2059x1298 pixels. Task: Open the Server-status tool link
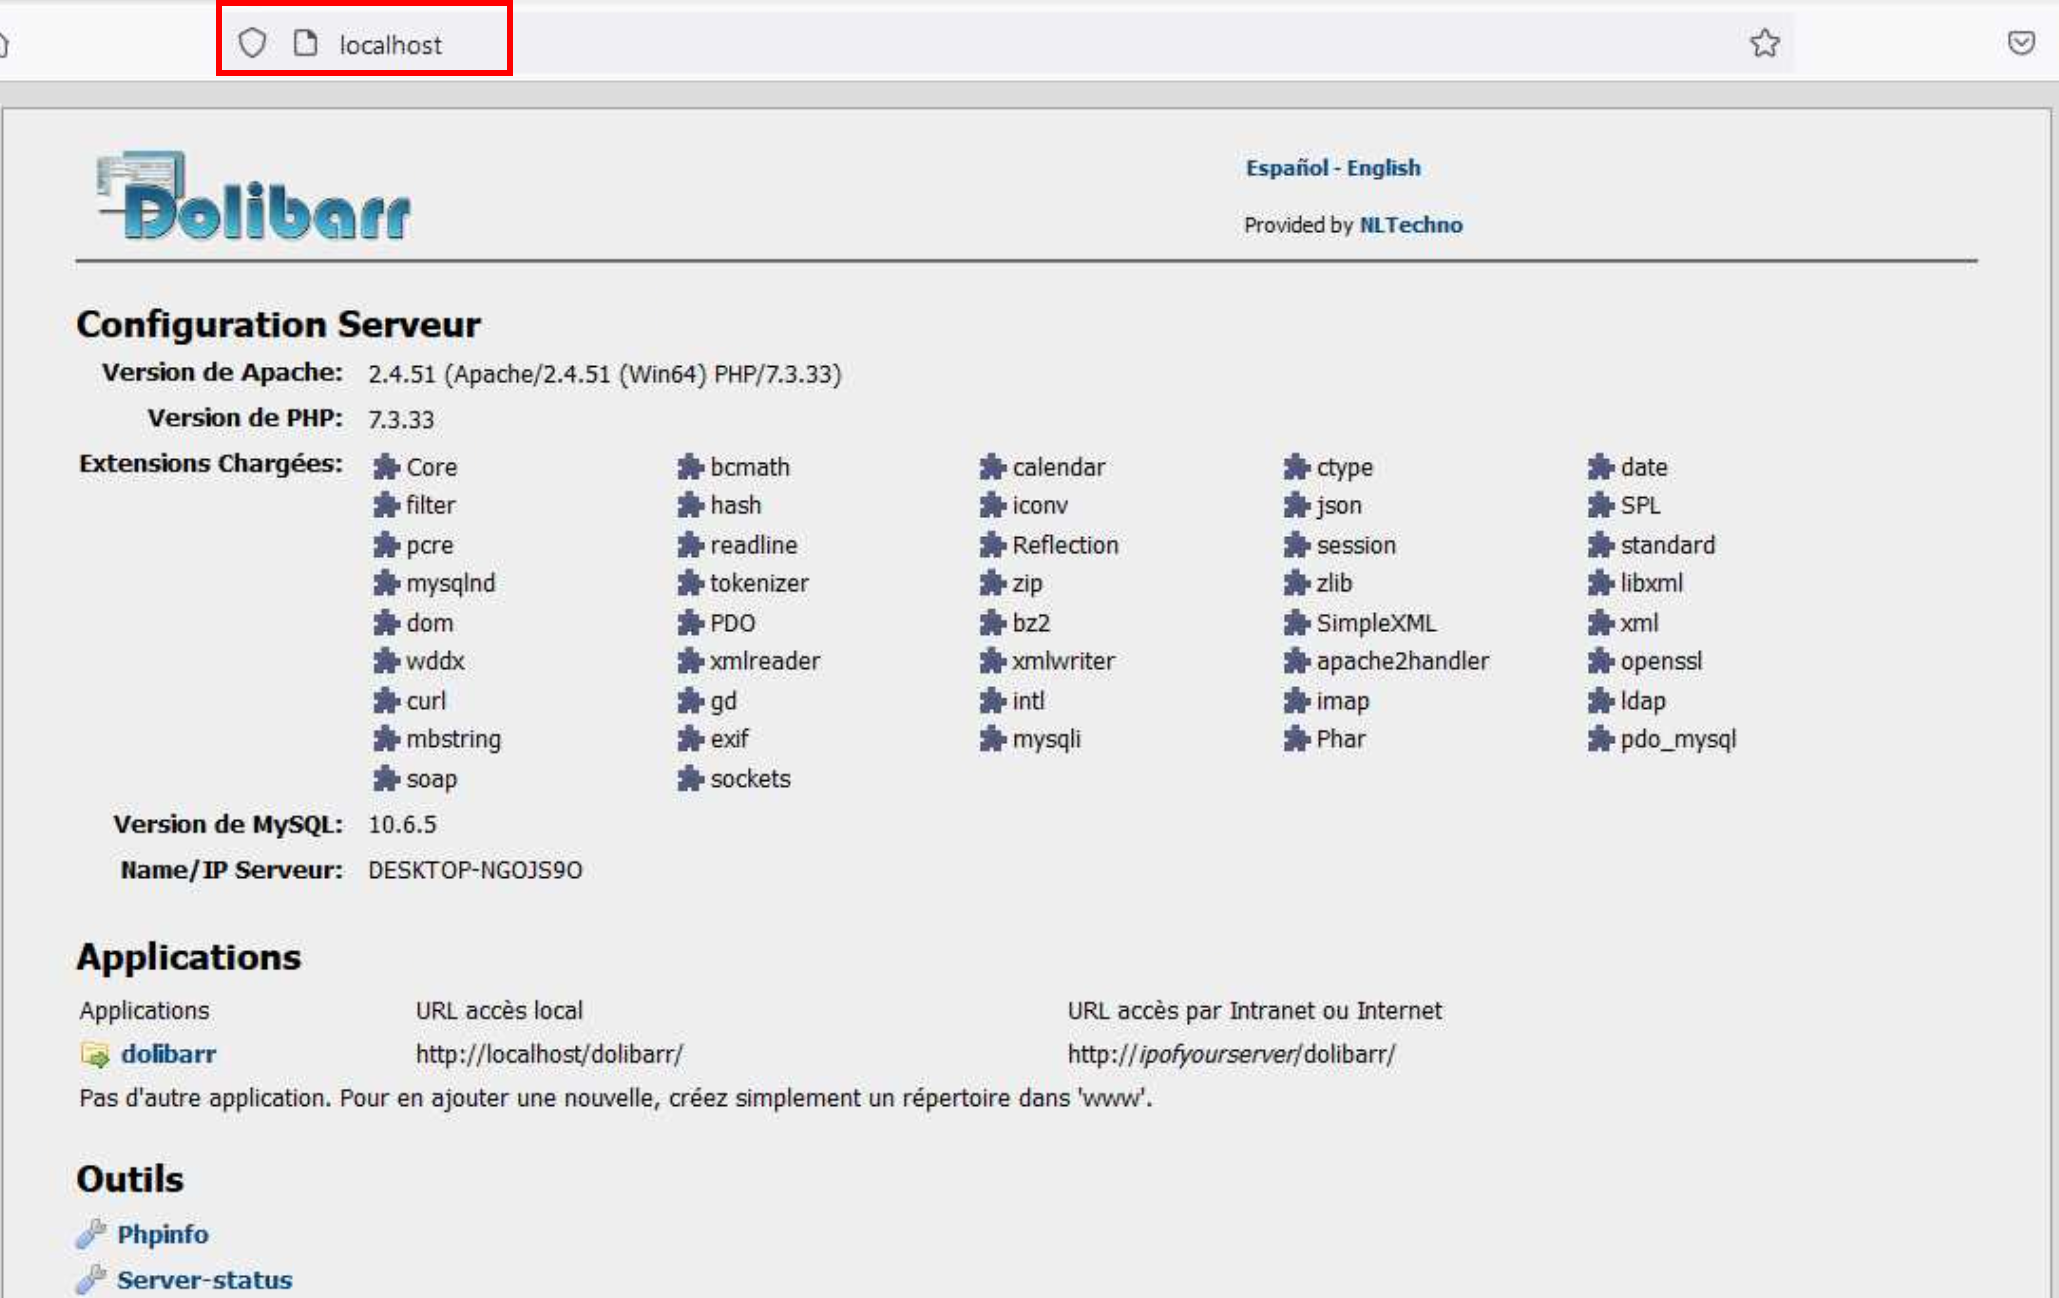click(204, 1280)
